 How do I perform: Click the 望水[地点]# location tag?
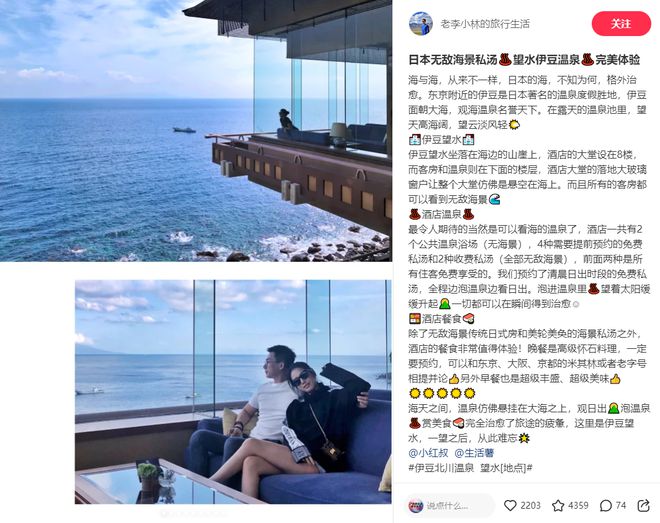(x=506, y=467)
